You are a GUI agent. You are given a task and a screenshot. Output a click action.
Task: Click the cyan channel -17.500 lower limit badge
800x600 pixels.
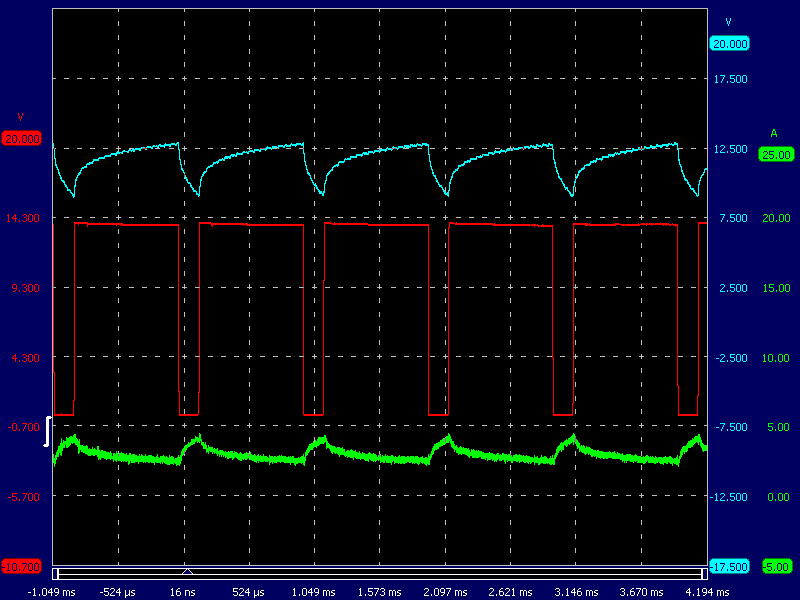[729, 567]
